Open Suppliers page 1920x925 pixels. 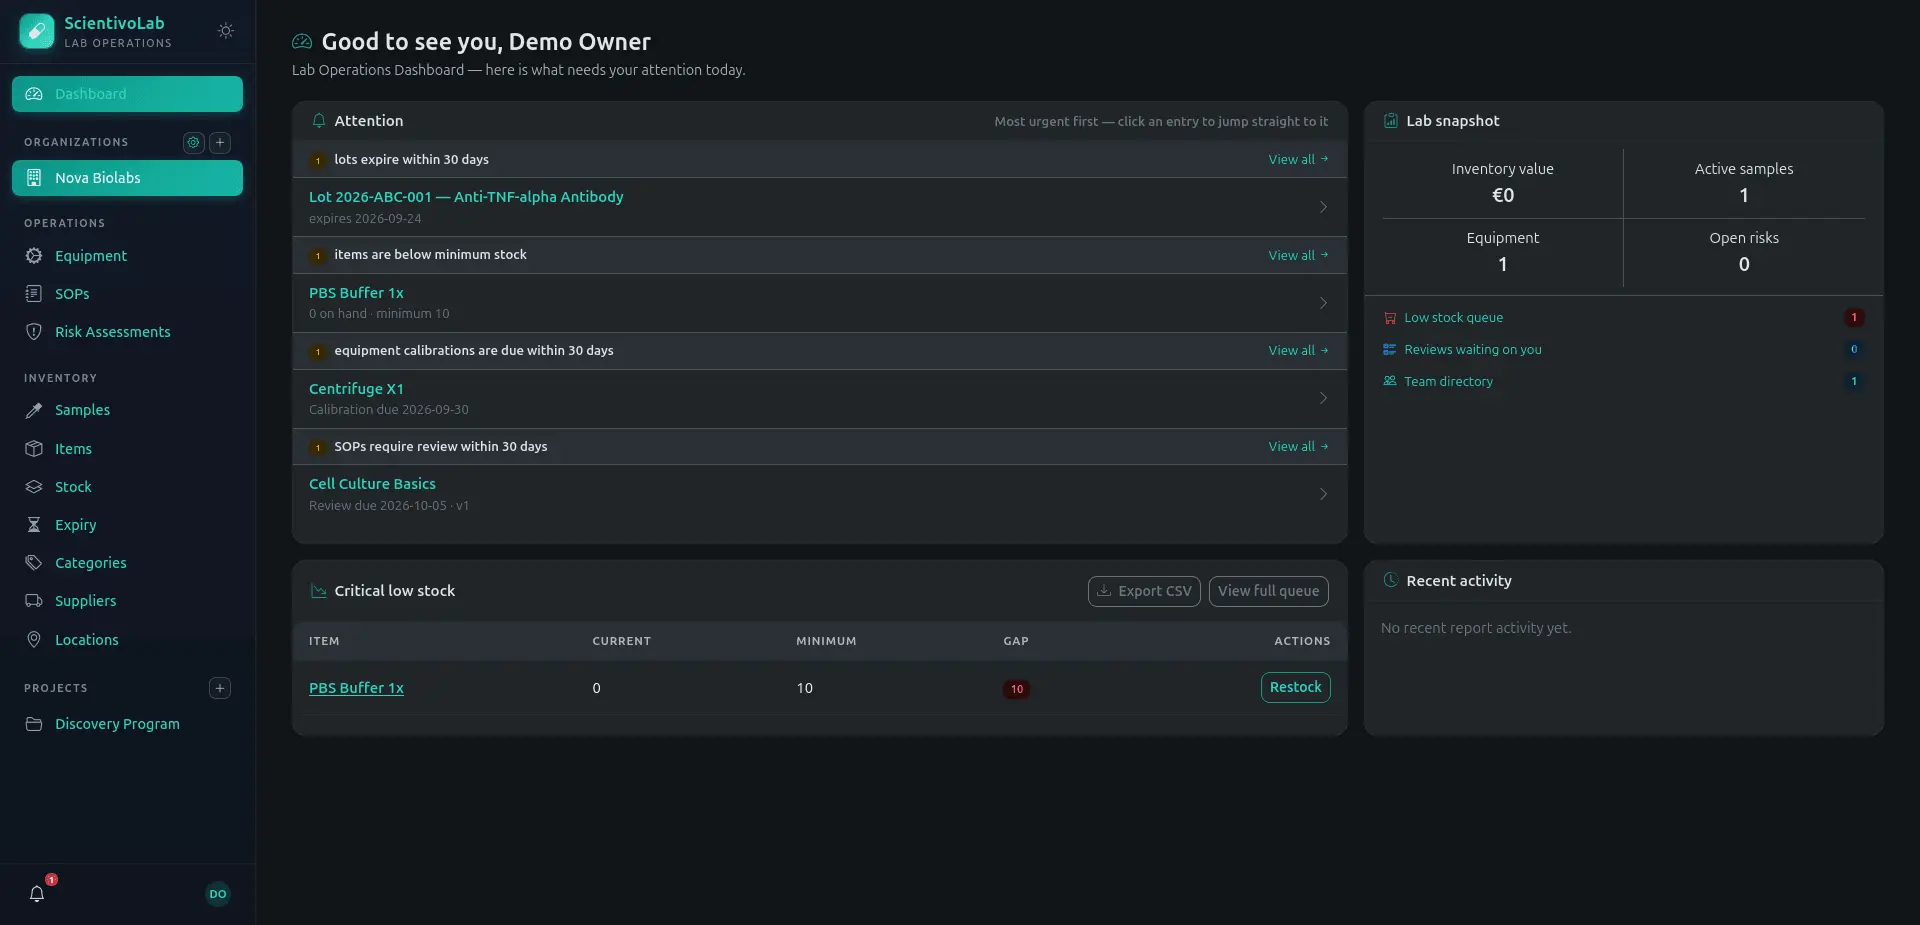tap(127, 601)
